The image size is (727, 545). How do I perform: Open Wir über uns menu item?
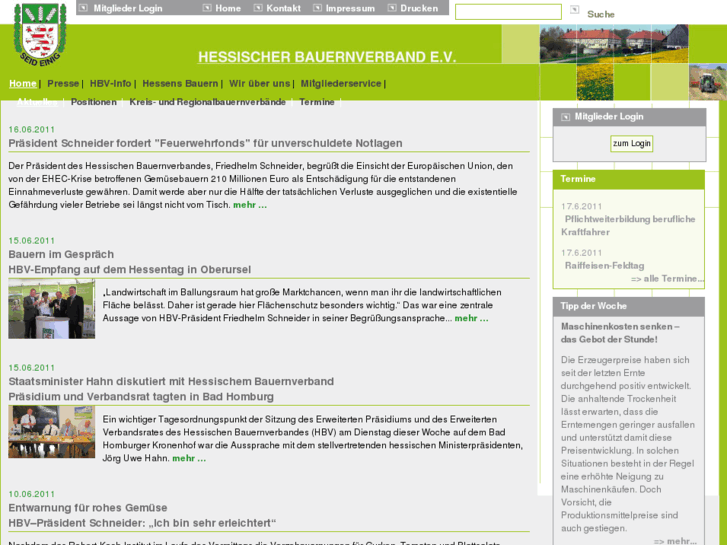click(x=260, y=83)
